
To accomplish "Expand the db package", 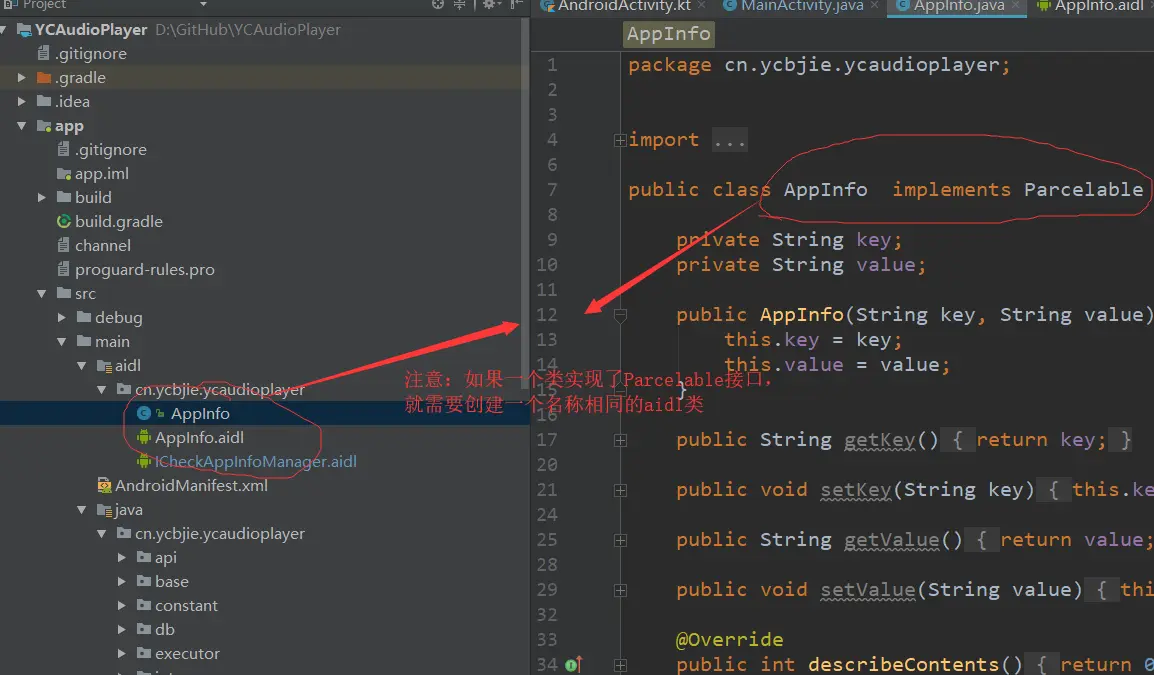I will [x=122, y=629].
